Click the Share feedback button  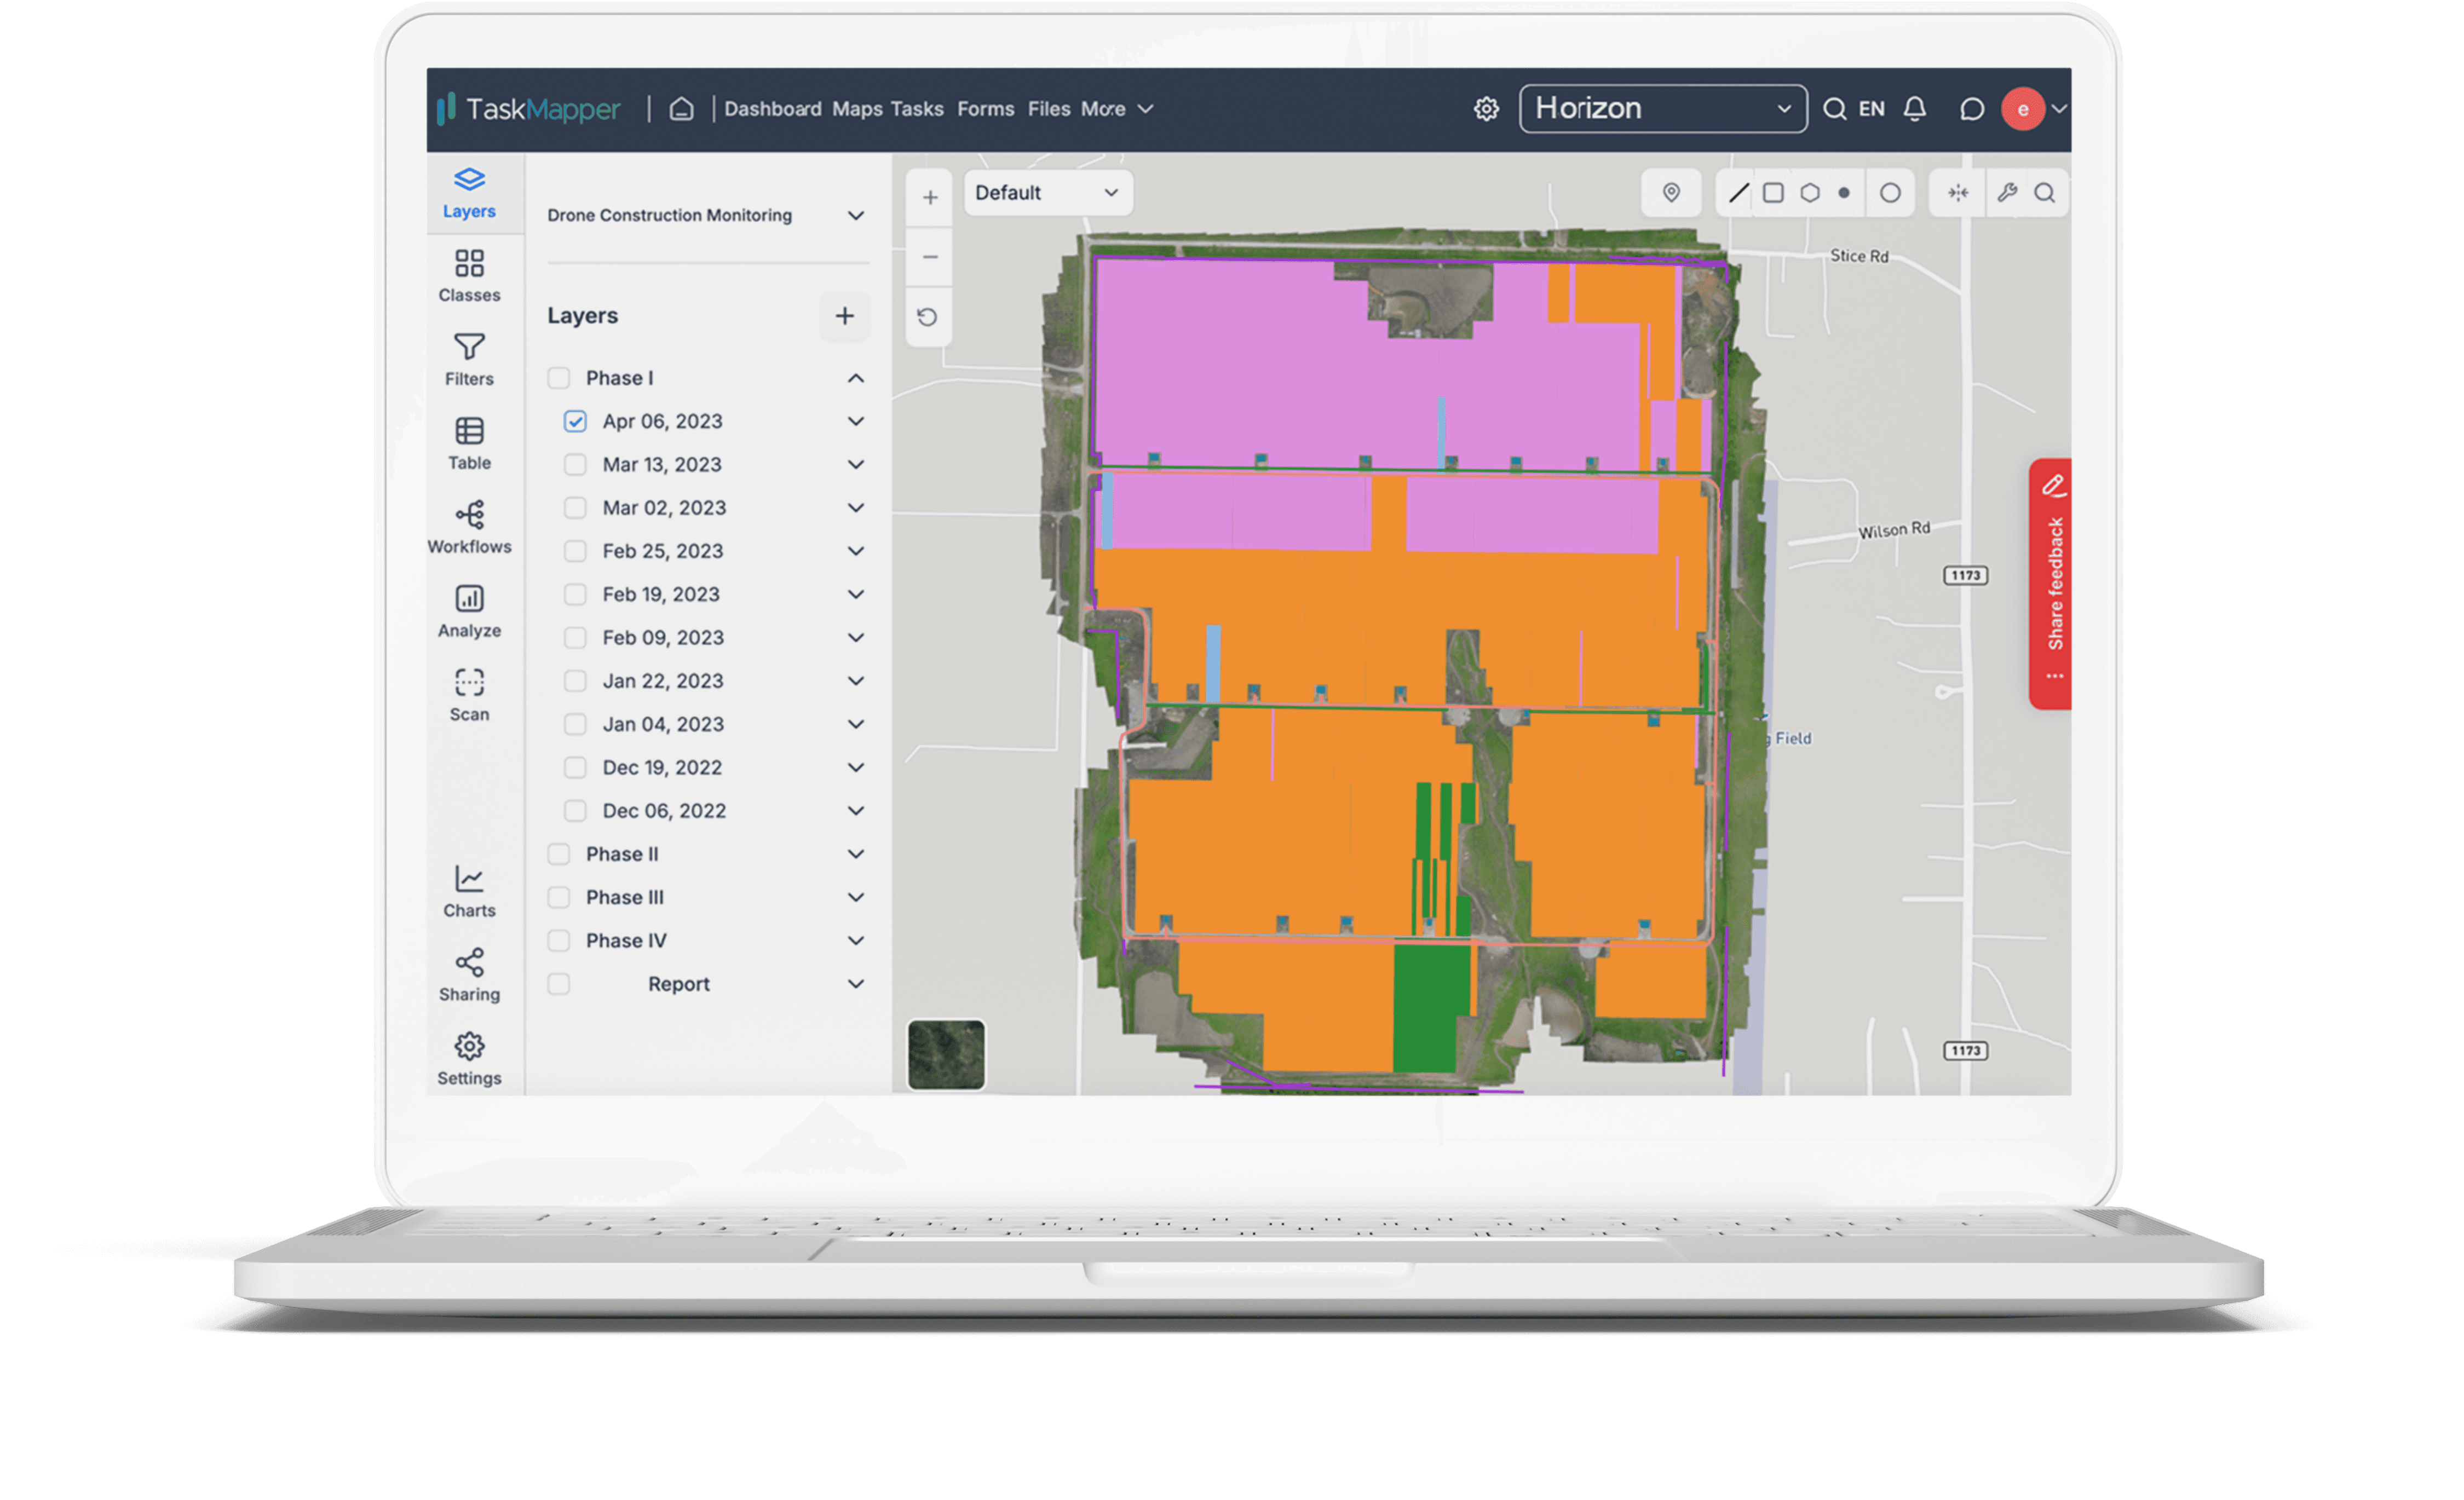(x=2052, y=580)
